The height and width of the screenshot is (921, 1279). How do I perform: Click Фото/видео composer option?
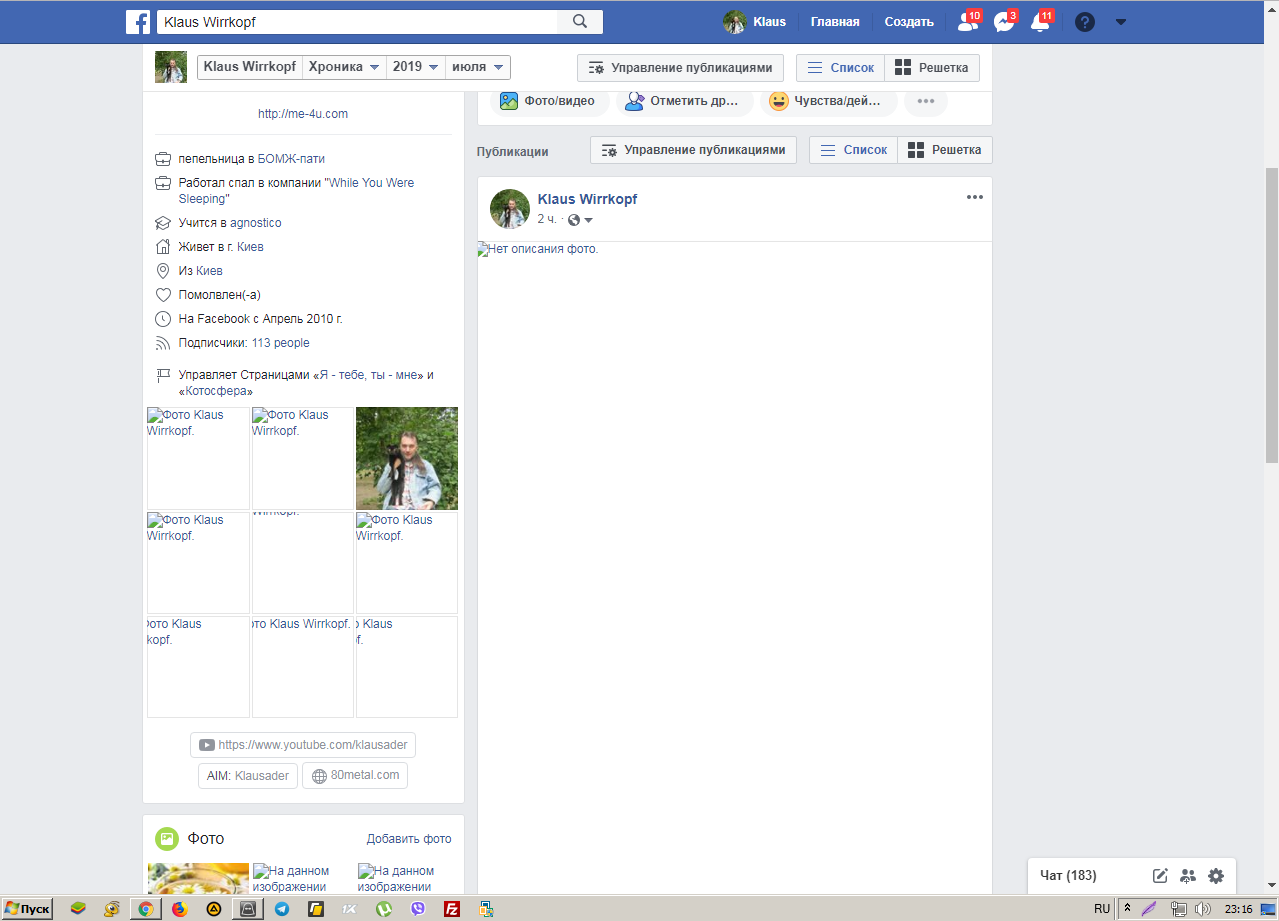click(x=548, y=101)
